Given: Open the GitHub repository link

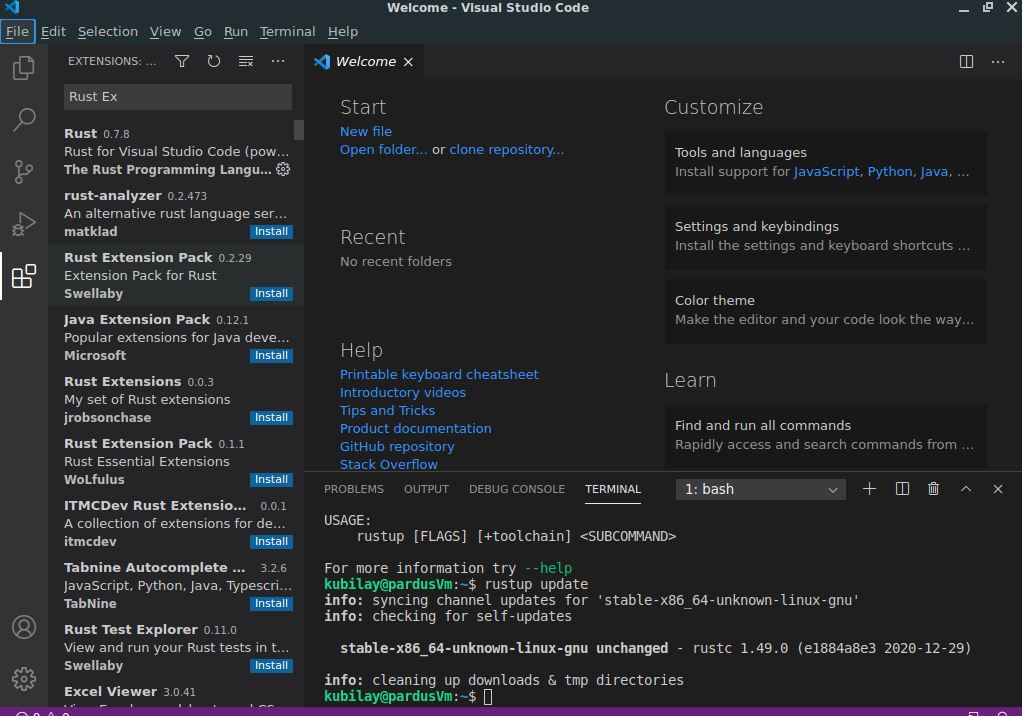Looking at the screenshot, I should (397, 447).
